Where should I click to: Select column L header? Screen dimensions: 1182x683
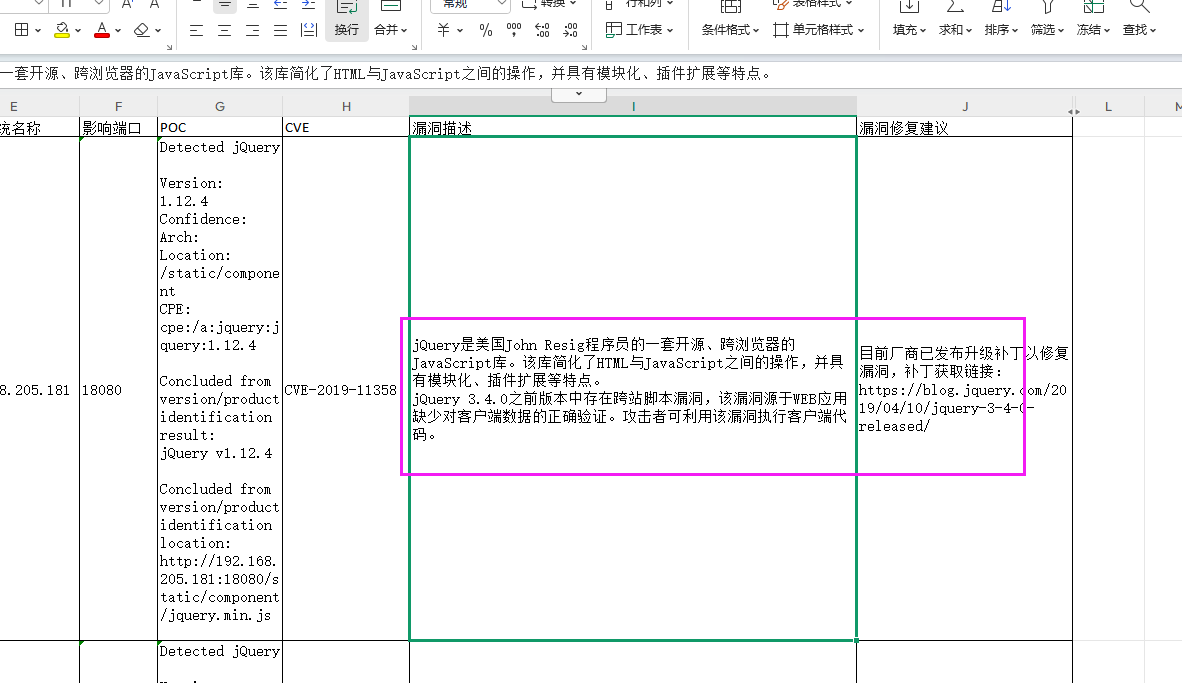pos(1108,106)
